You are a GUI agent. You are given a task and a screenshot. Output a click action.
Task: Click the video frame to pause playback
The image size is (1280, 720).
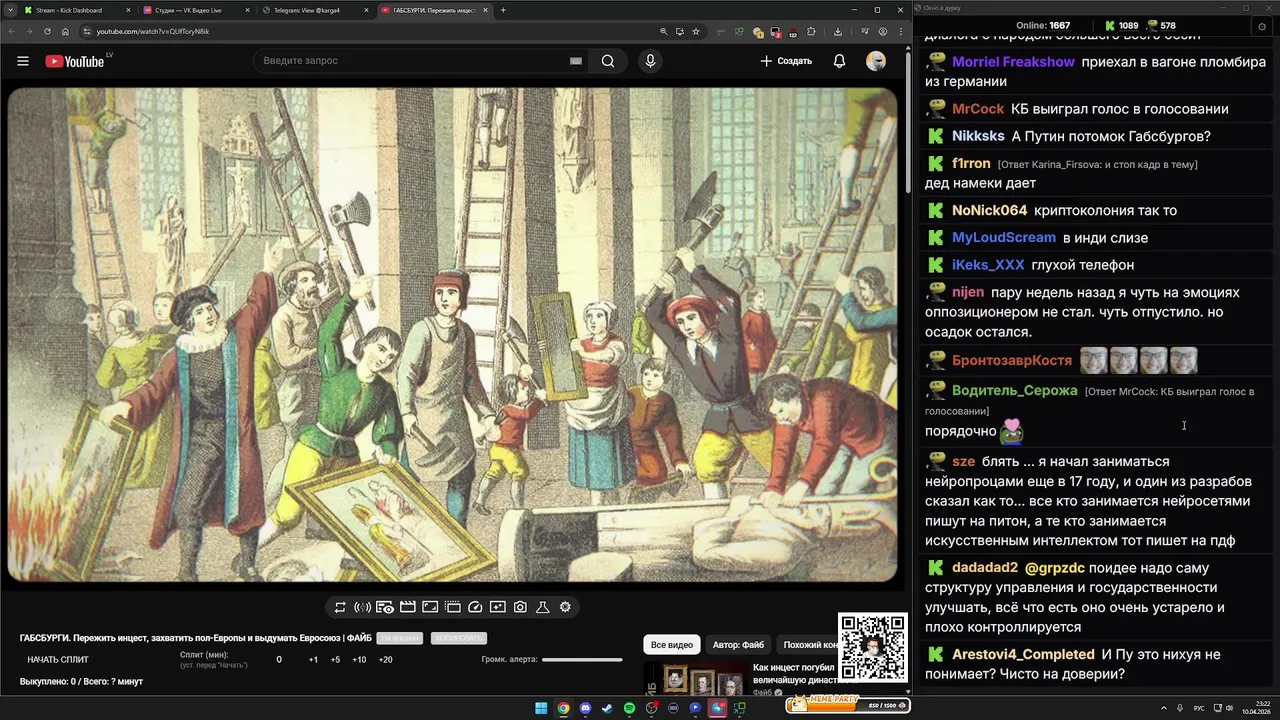tap(453, 335)
